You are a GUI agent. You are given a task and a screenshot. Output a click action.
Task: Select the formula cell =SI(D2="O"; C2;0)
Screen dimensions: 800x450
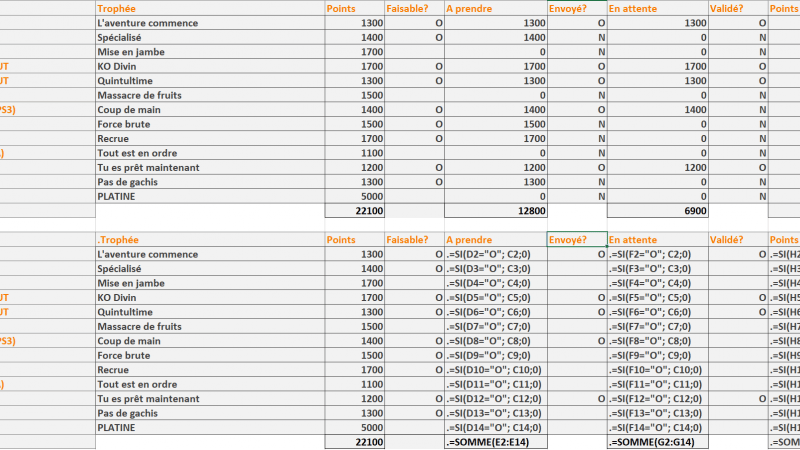point(496,254)
